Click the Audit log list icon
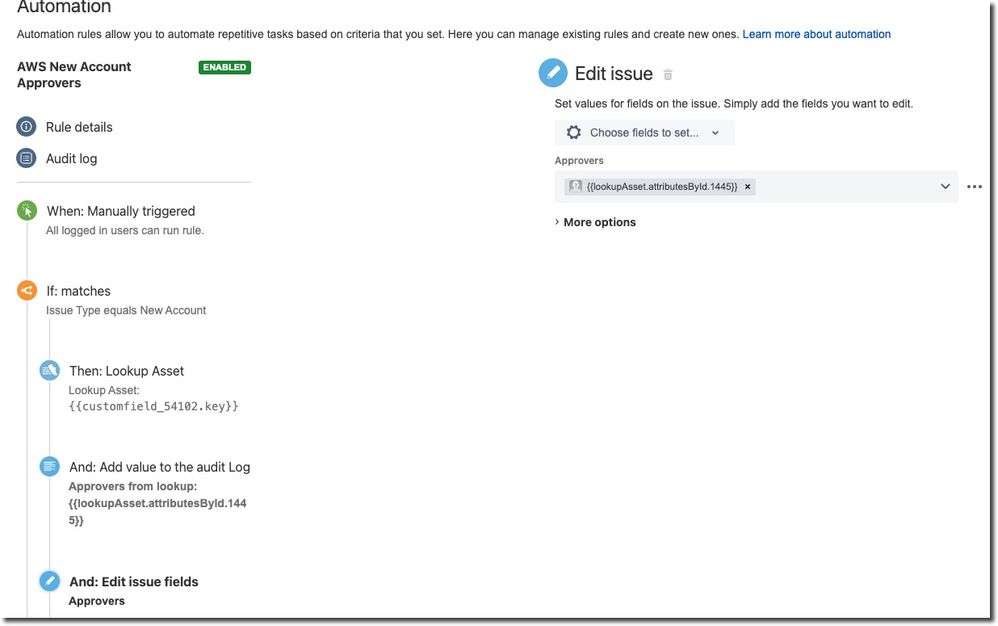Screen dimensions: 998x626 26,158
